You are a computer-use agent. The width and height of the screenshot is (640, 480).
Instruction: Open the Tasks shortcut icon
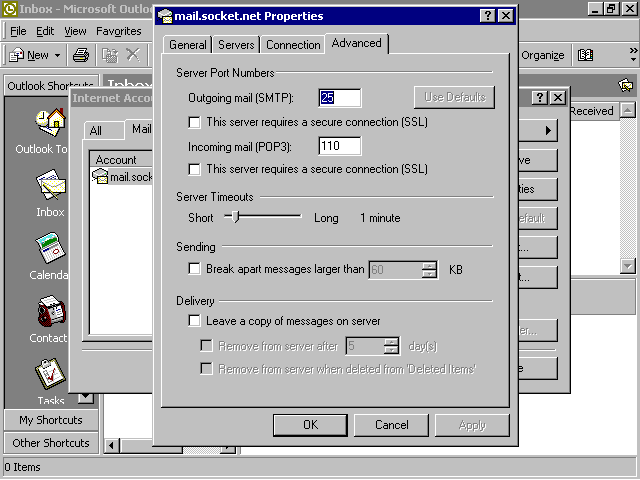[50, 373]
